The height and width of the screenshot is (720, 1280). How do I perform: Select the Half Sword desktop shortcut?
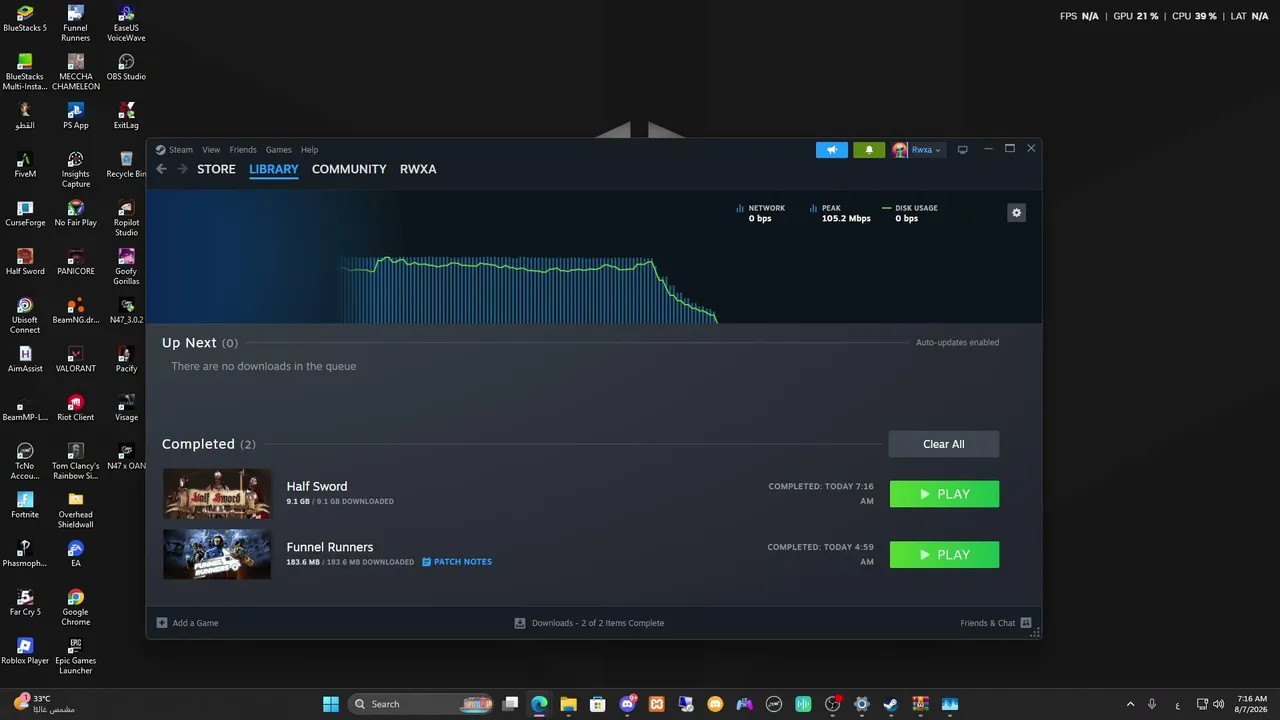[25, 262]
